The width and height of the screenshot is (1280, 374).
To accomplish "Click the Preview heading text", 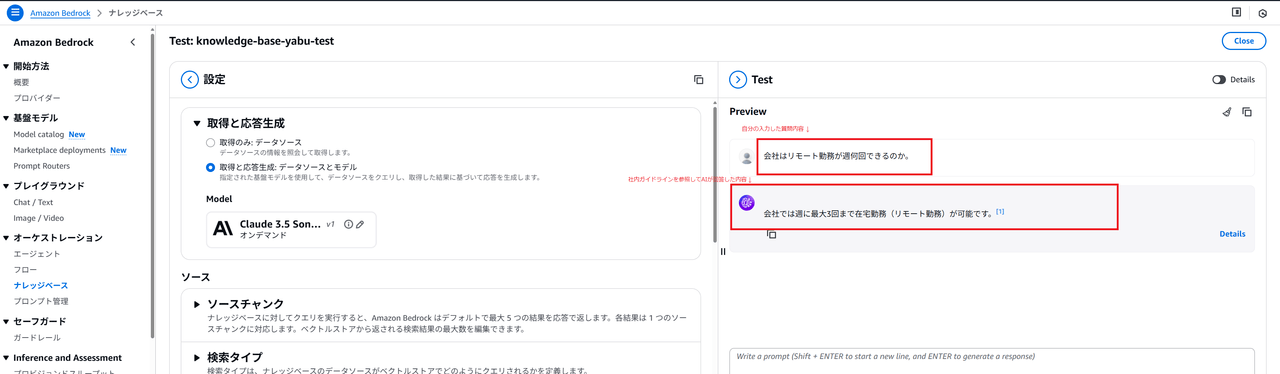I will click(x=748, y=112).
